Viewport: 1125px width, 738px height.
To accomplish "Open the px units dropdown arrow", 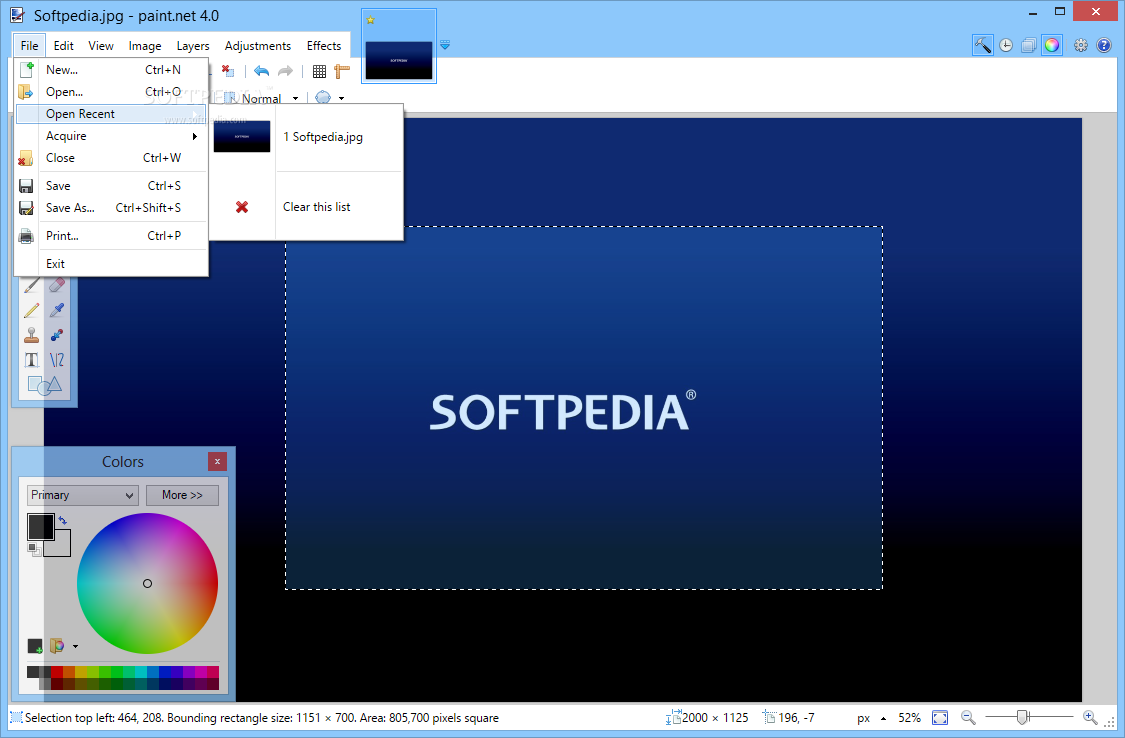I will (883, 718).
